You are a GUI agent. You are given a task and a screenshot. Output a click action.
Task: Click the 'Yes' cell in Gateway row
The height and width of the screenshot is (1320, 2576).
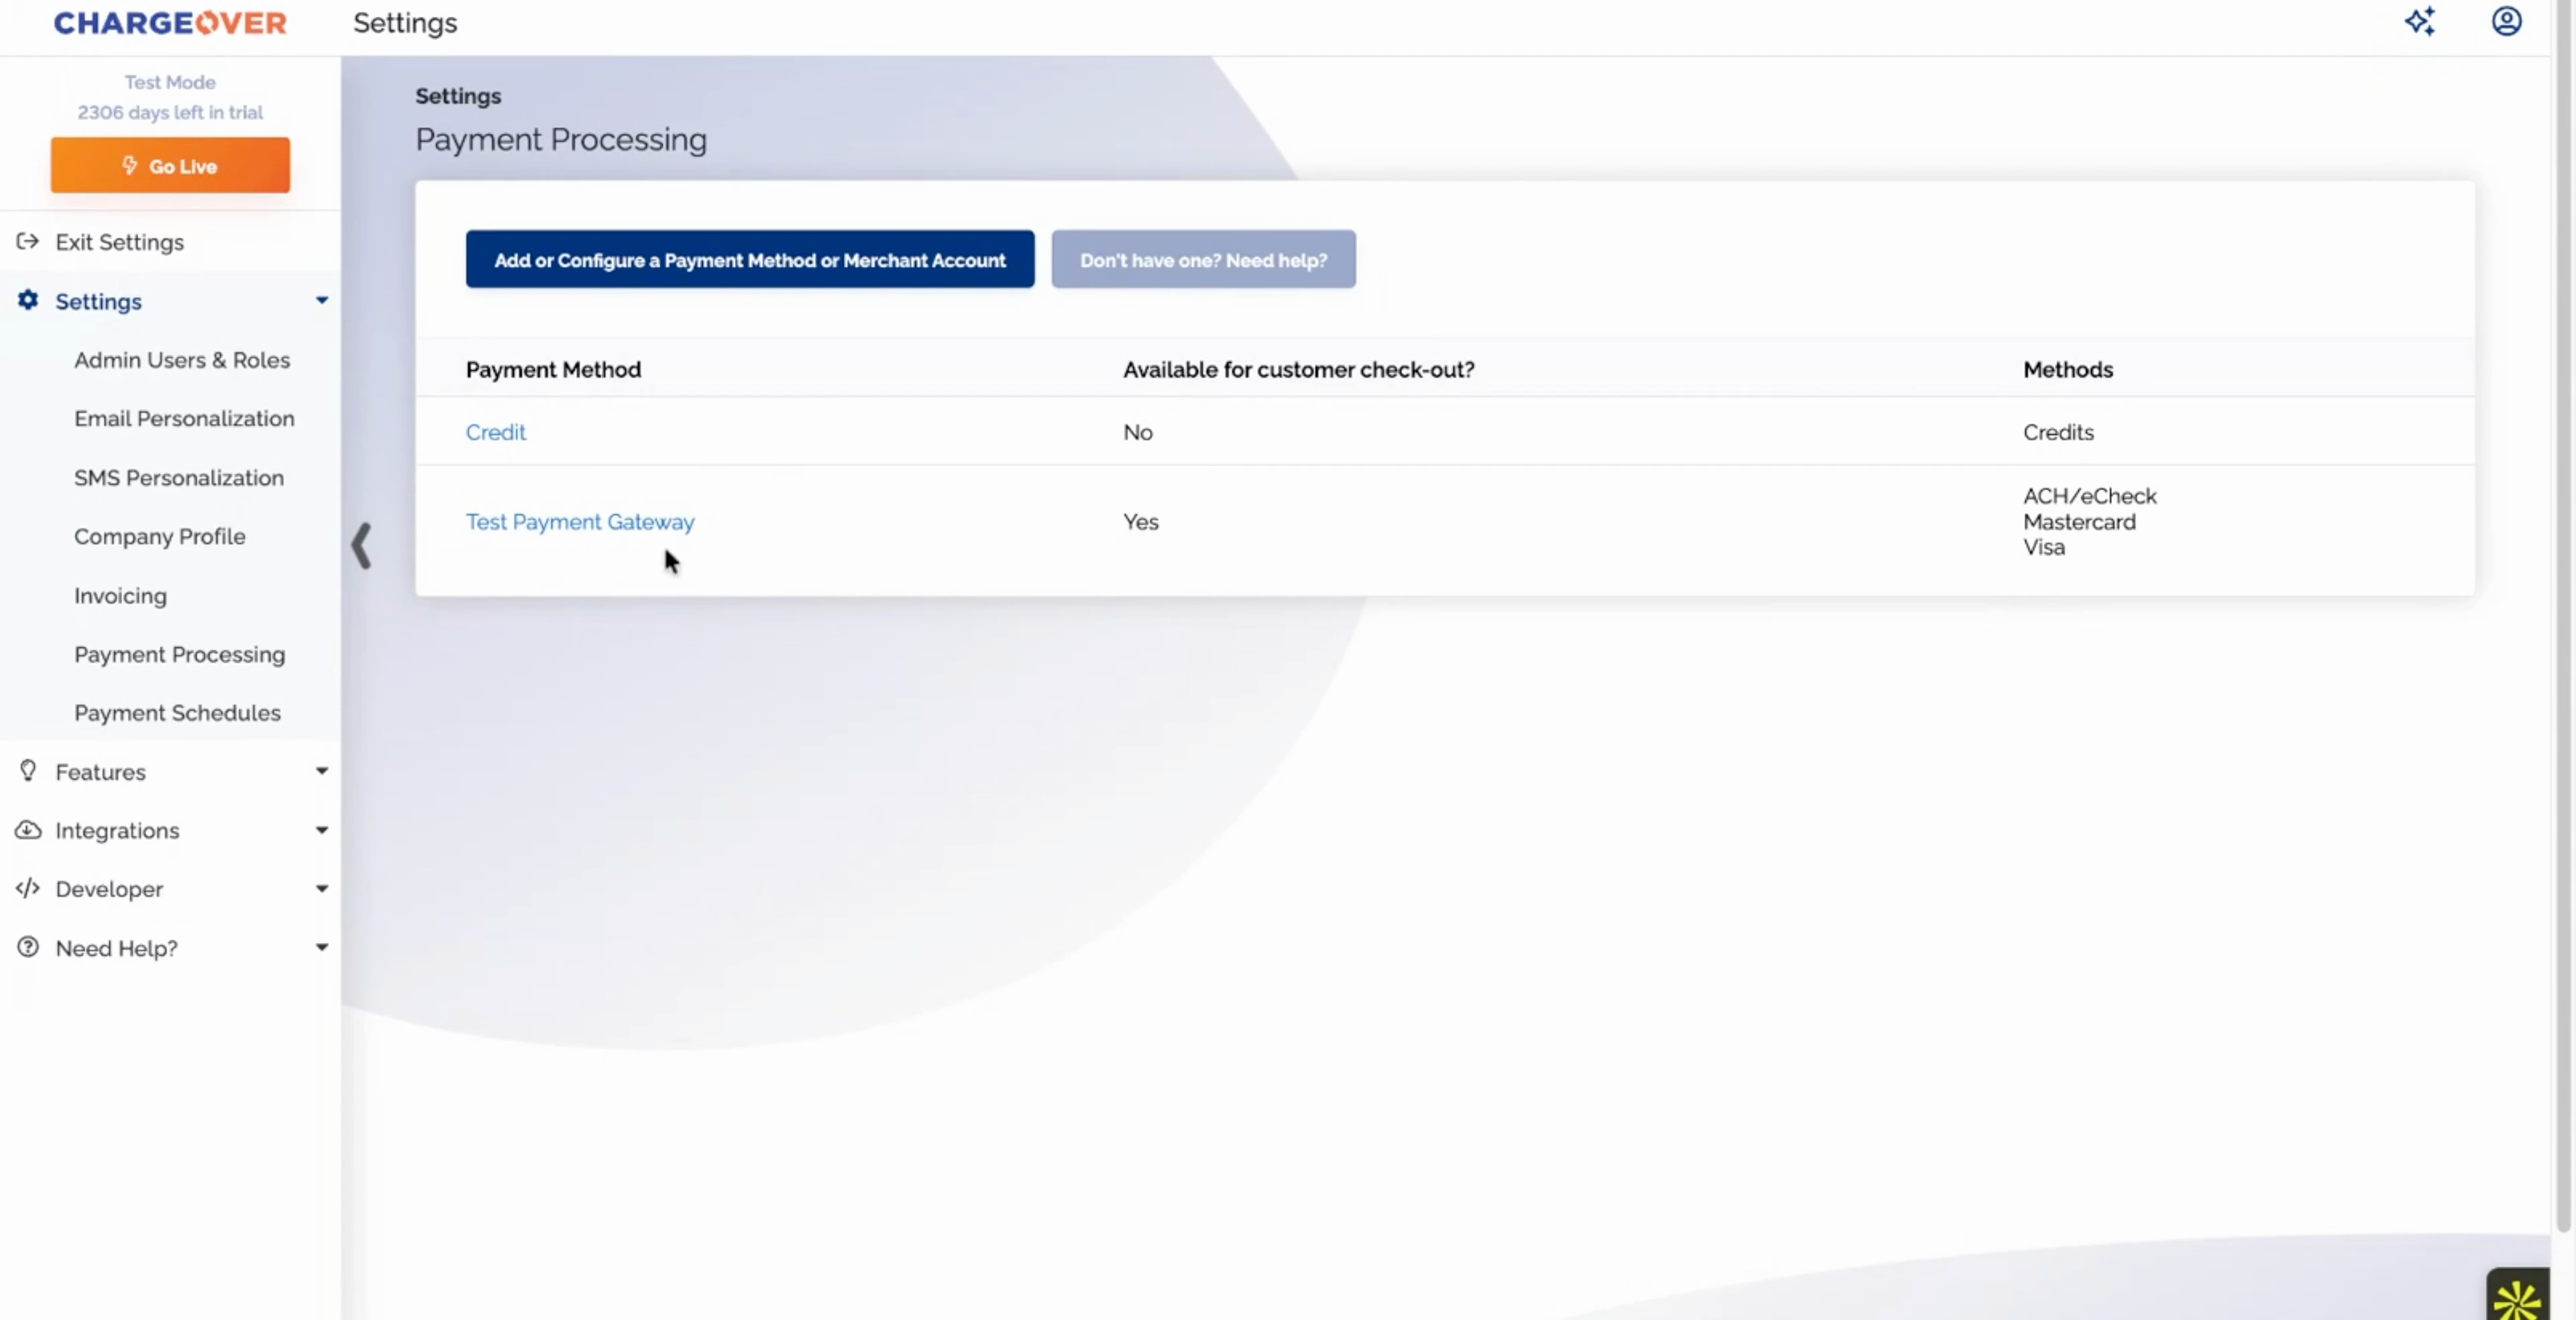pos(1140,522)
